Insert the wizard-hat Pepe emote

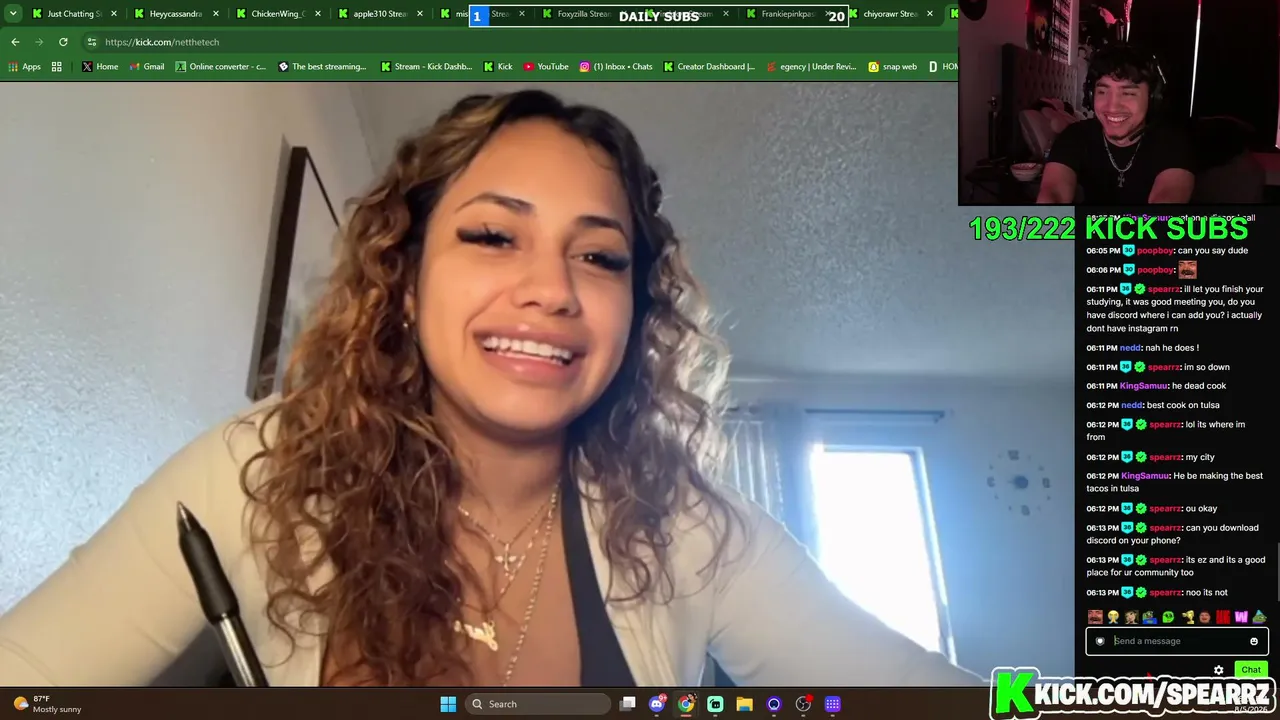click(1259, 617)
